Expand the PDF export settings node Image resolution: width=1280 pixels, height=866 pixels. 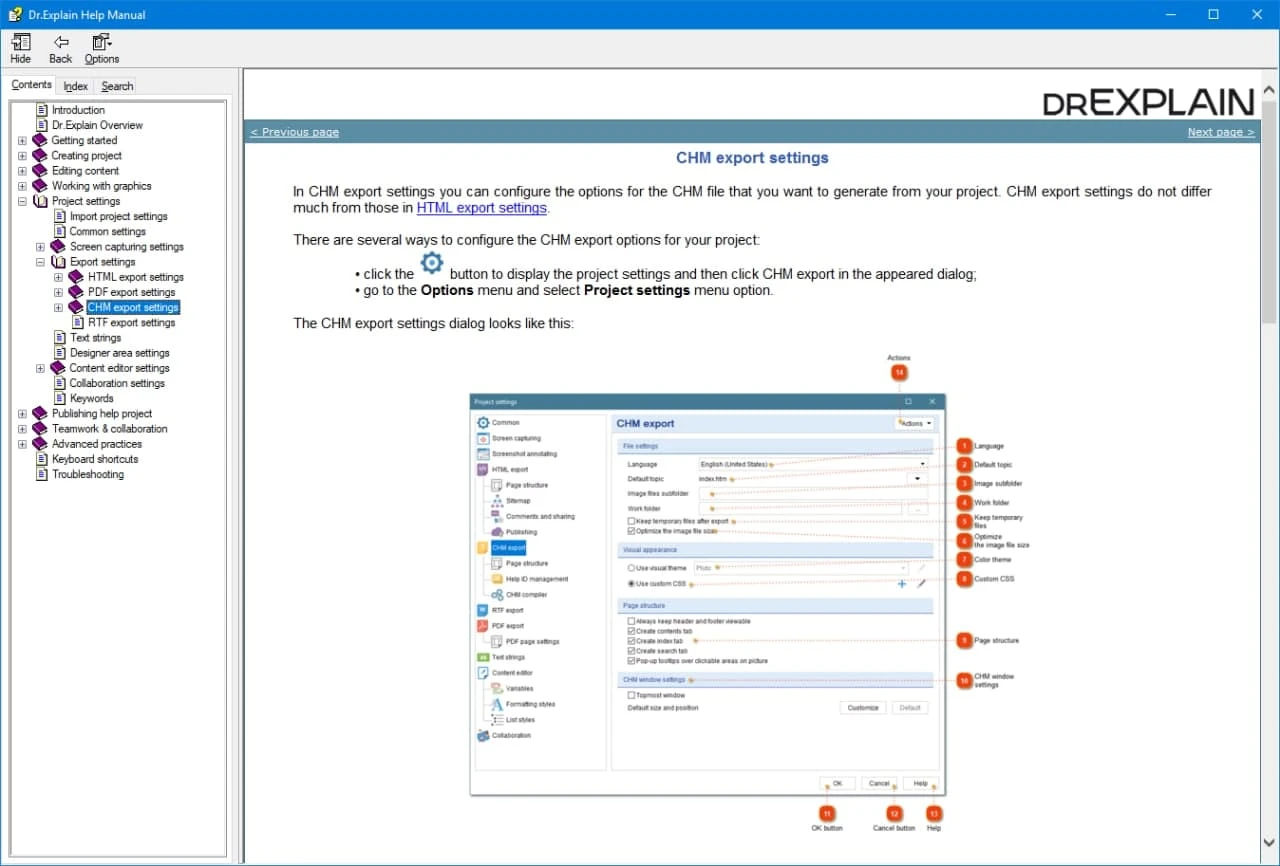click(58, 292)
